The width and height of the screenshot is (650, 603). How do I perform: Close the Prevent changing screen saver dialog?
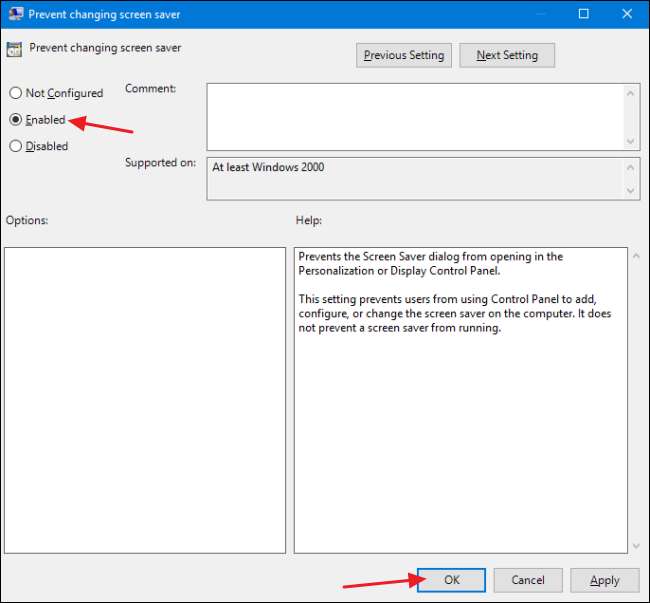click(x=627, y=14)
